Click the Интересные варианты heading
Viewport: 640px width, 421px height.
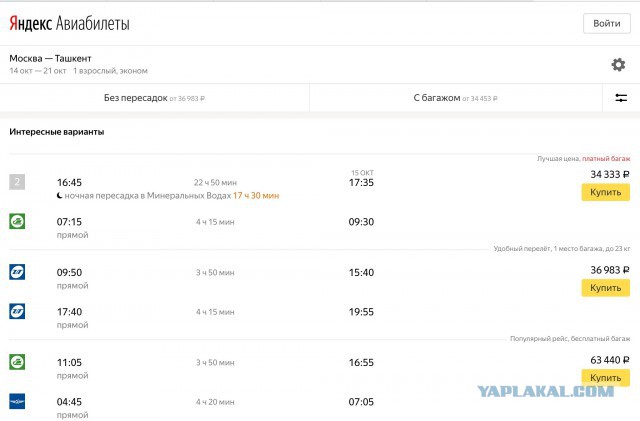coord(57,132)
